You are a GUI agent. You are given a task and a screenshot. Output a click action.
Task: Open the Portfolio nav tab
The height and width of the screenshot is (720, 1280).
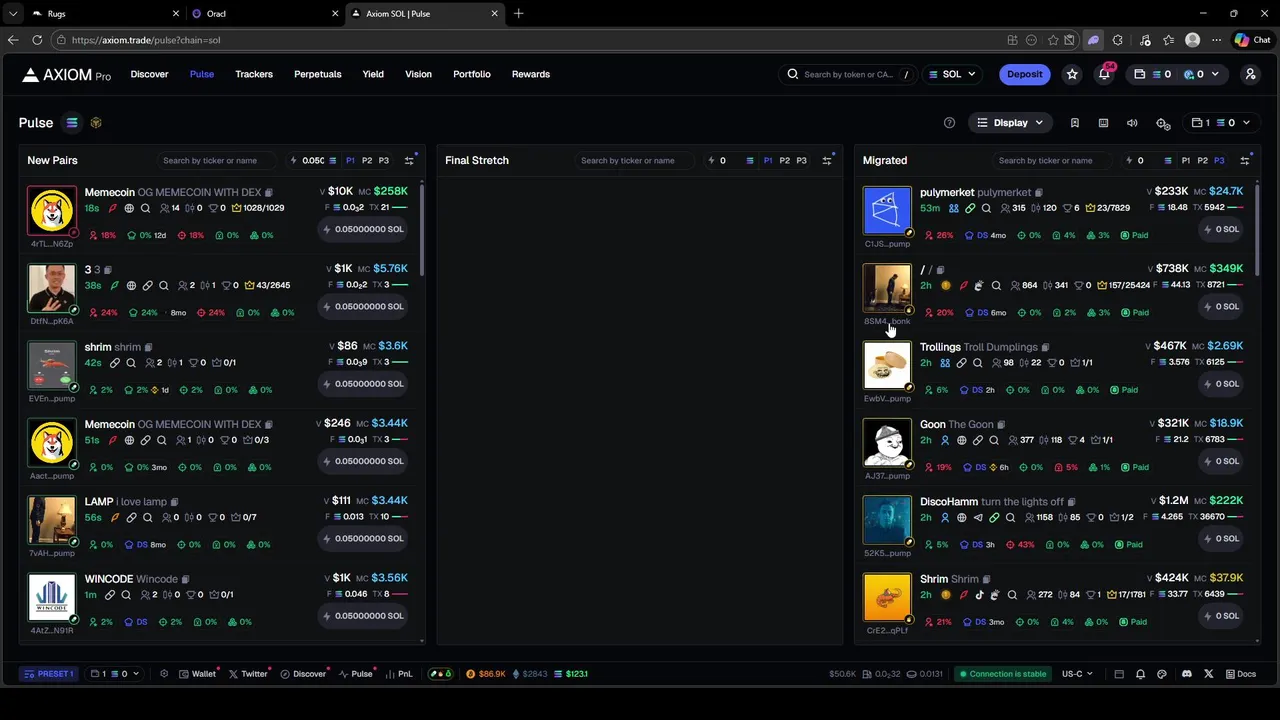pyautogui.click(x=472, y=74)
